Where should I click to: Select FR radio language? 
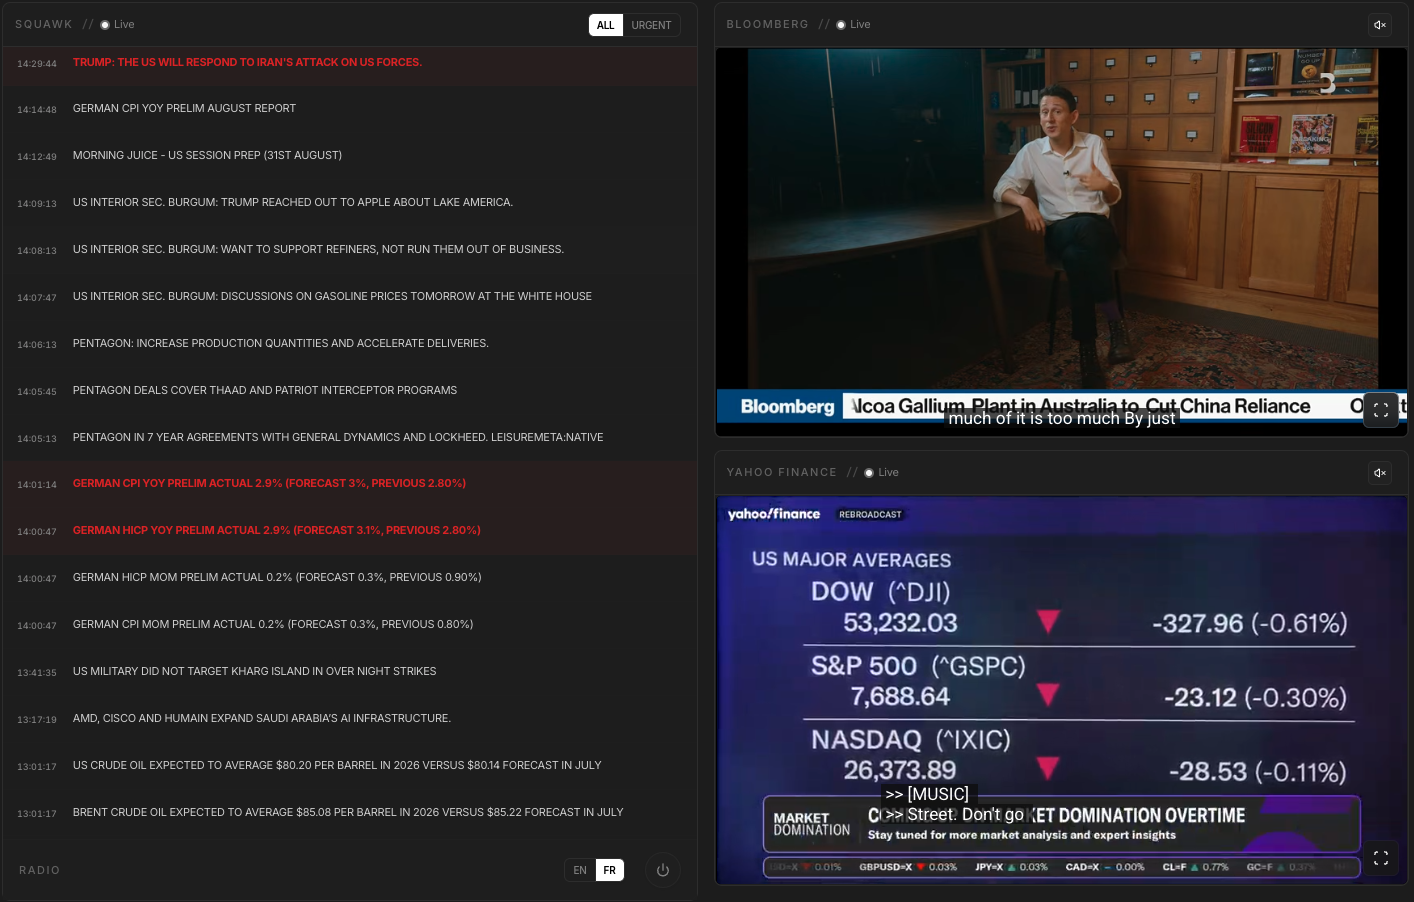[x=609, y=870]
